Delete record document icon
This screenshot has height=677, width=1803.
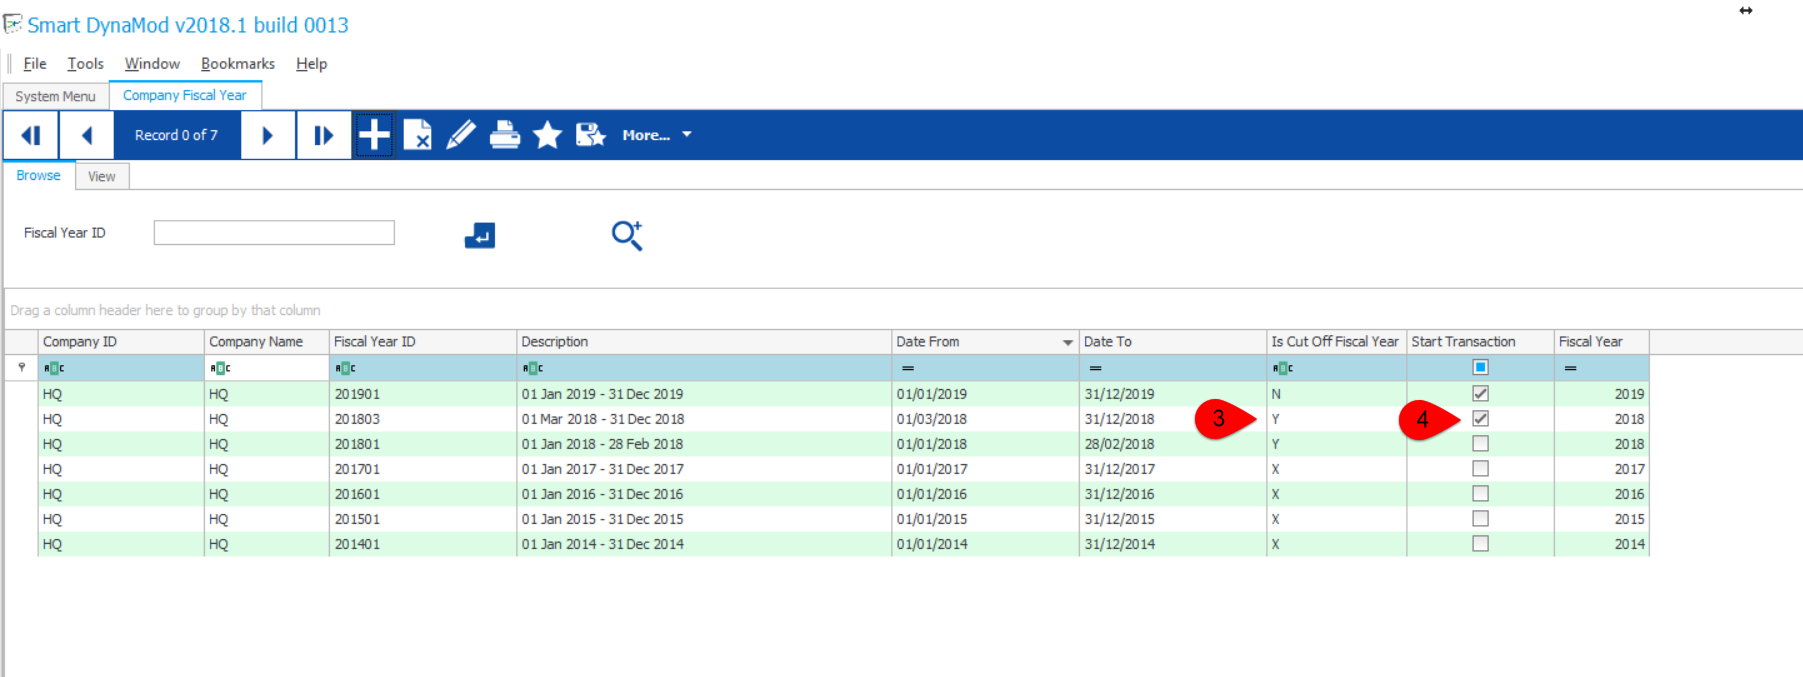pyautogui.click(x=417, y=134)
